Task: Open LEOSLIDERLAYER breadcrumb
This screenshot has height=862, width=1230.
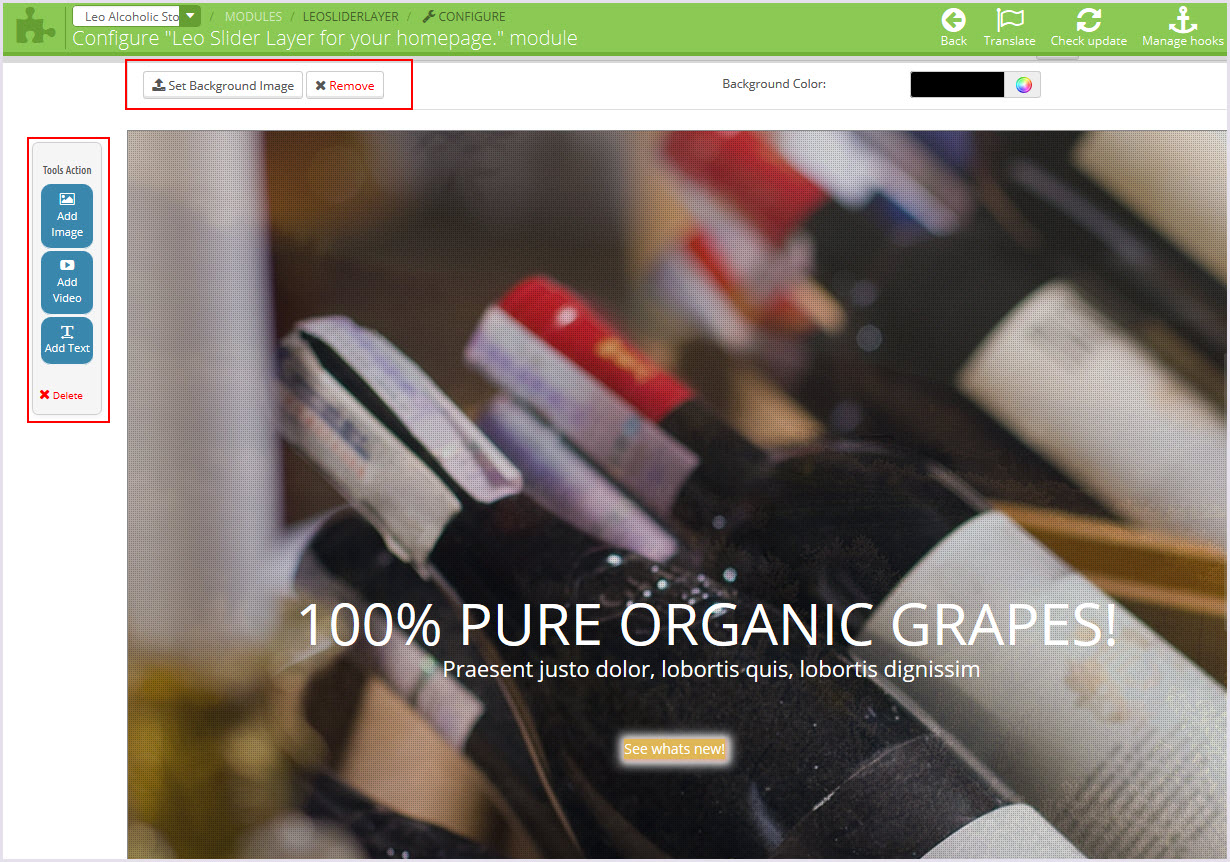Action: 351,17
